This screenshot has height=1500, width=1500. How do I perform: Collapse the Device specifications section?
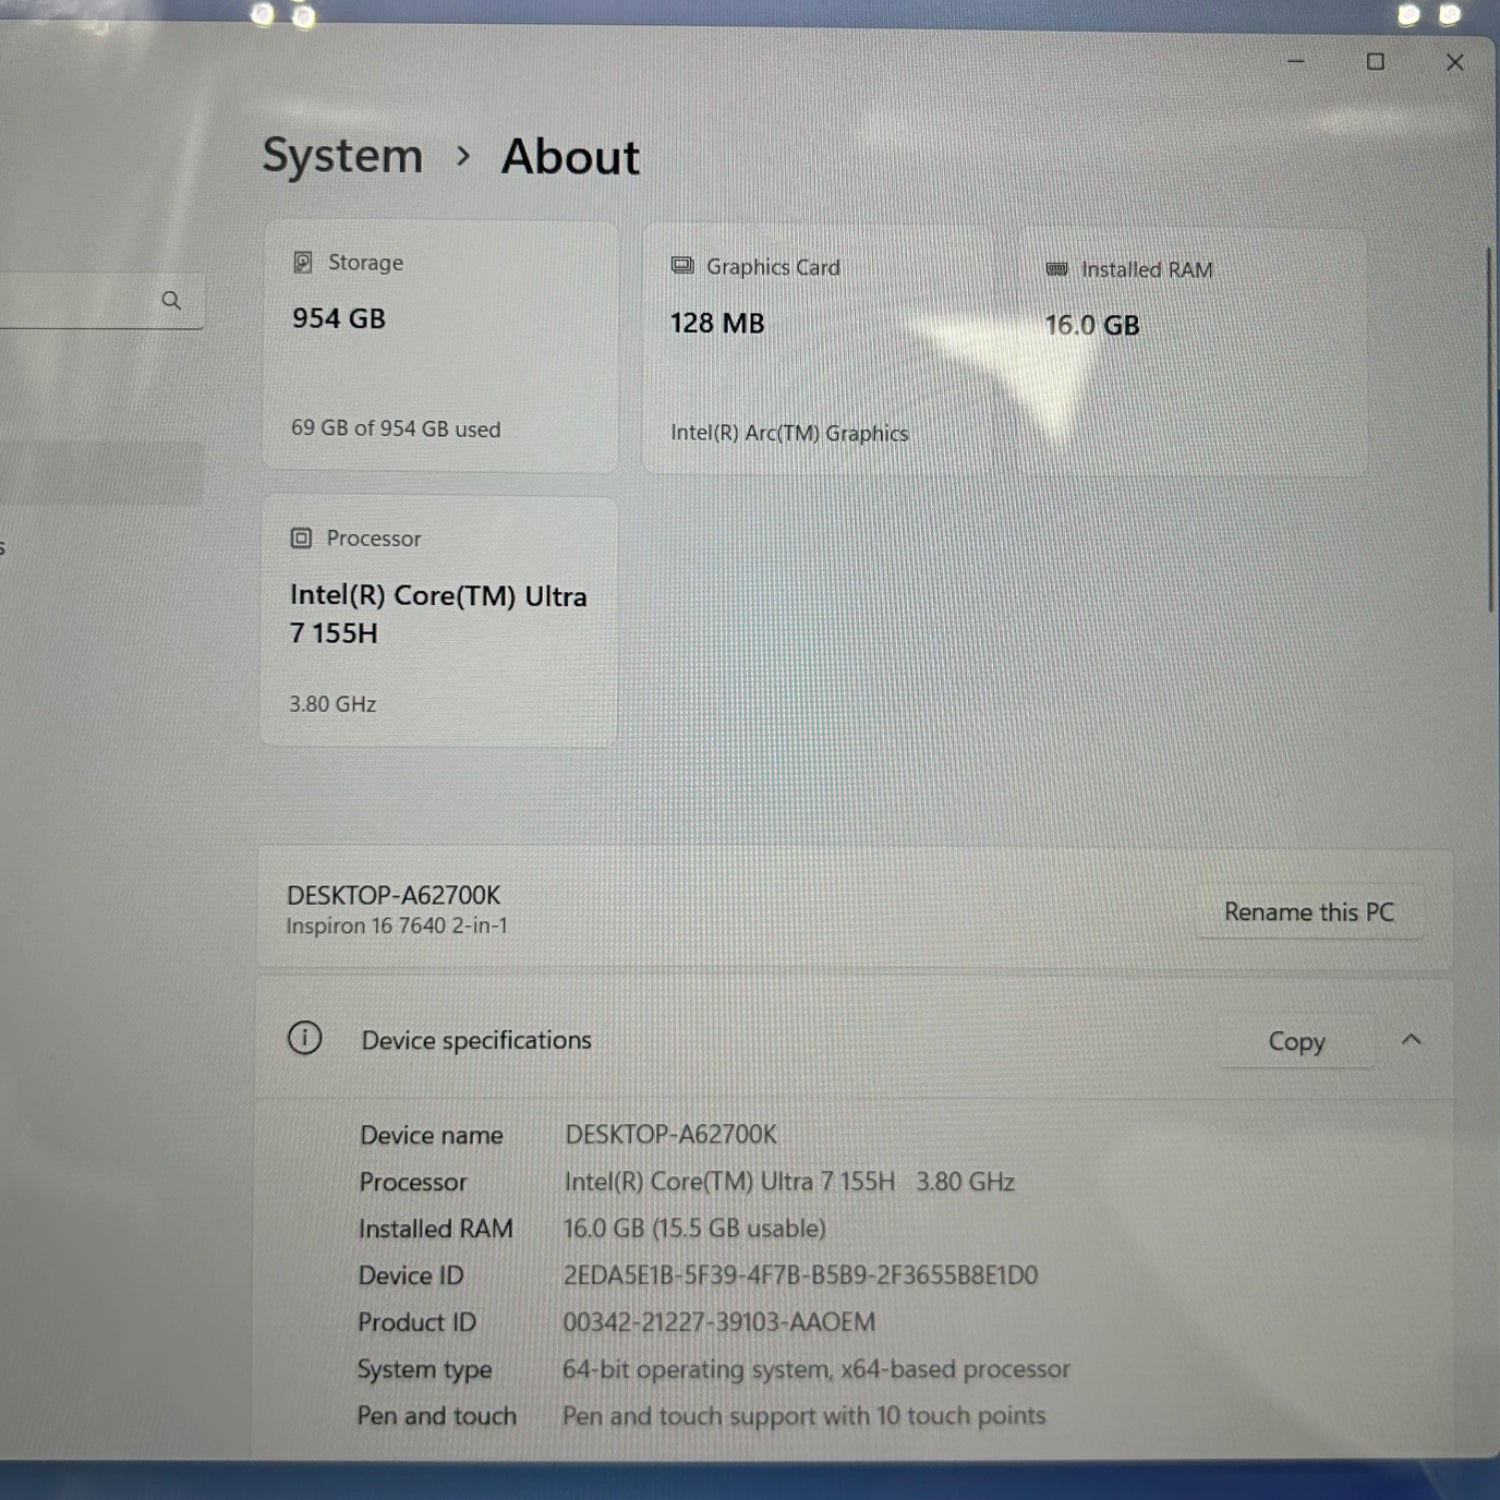point(1411,1040)
